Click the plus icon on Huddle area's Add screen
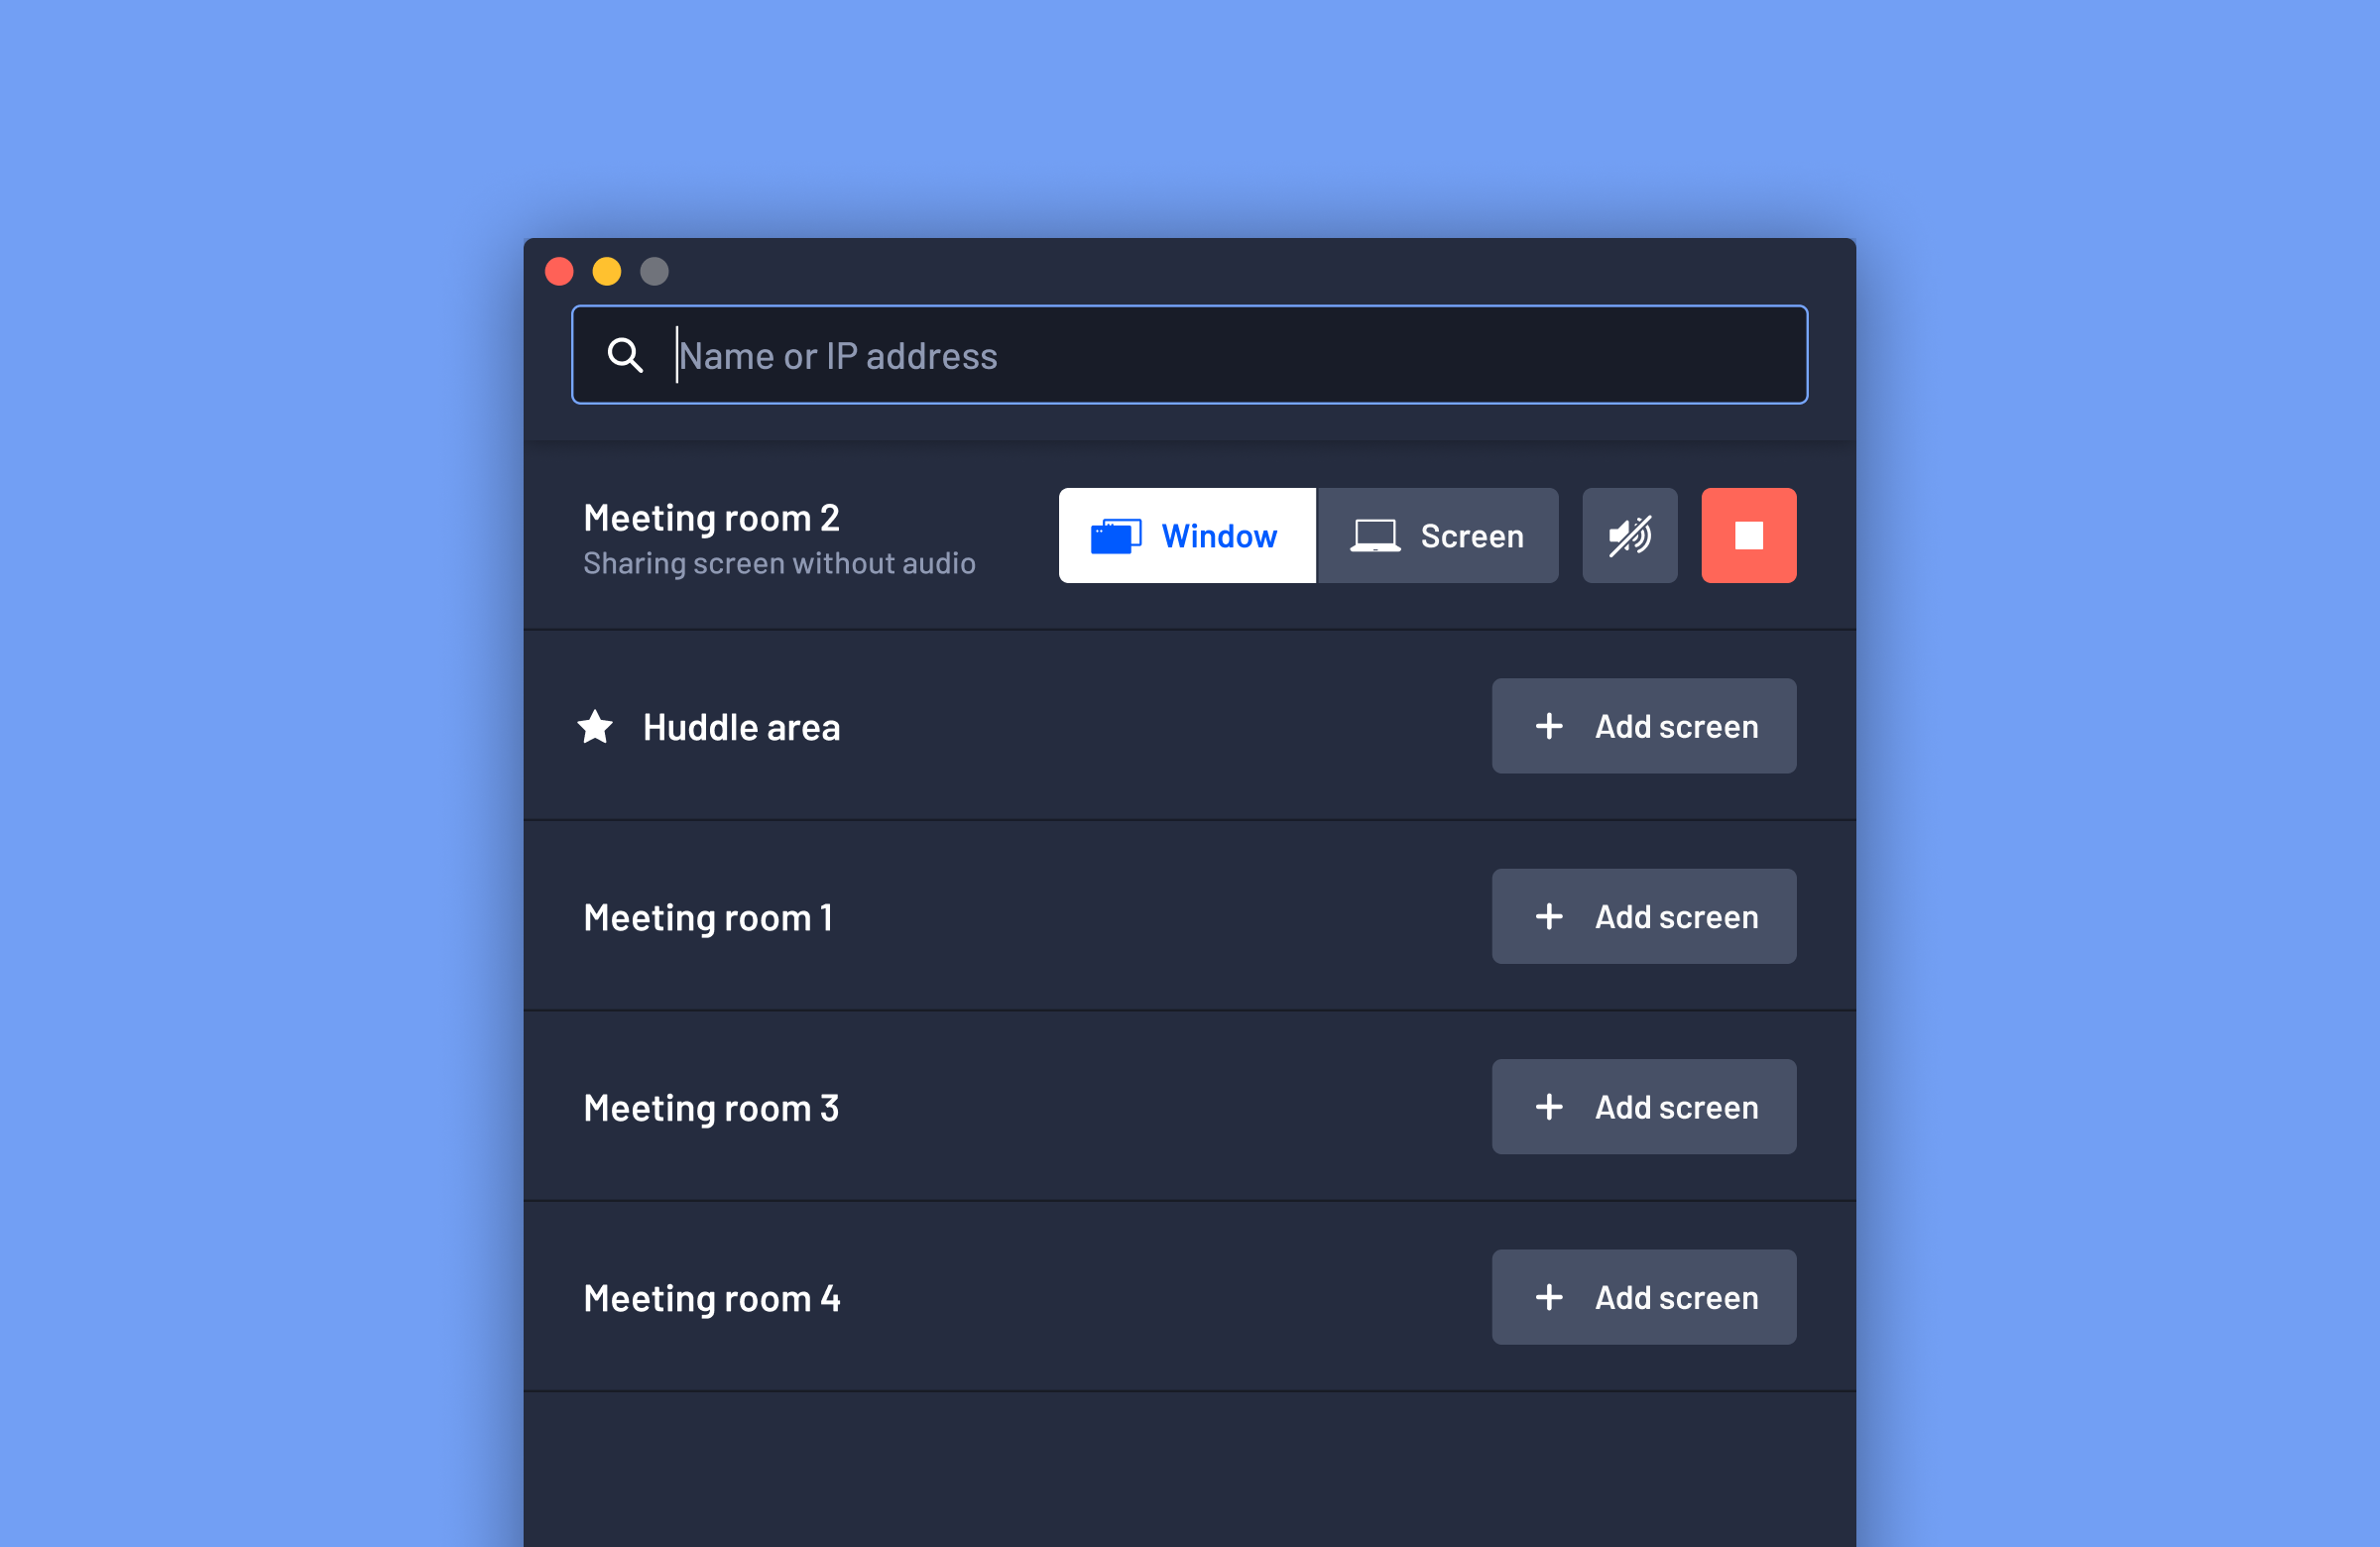This screenshot has height=1547, width=2380. pos(1548,726)
